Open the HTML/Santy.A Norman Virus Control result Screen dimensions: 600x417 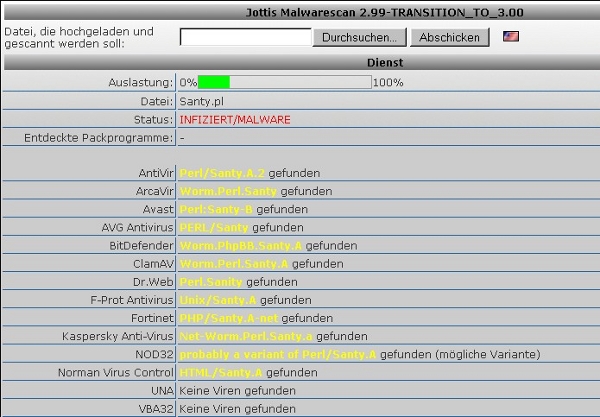point(221,373)
